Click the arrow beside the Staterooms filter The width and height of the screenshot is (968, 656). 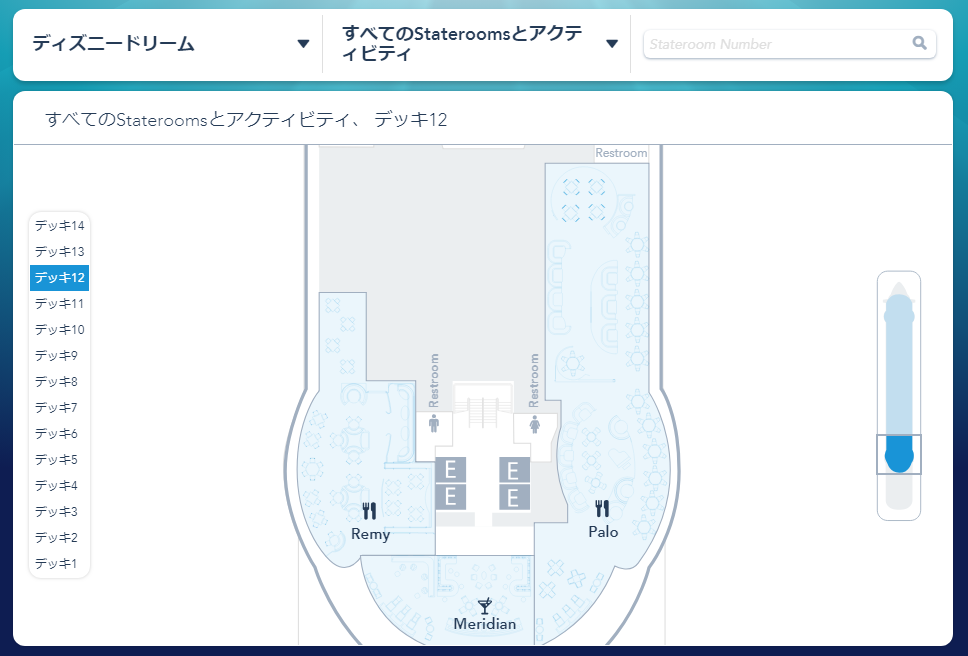coord(612,44)
